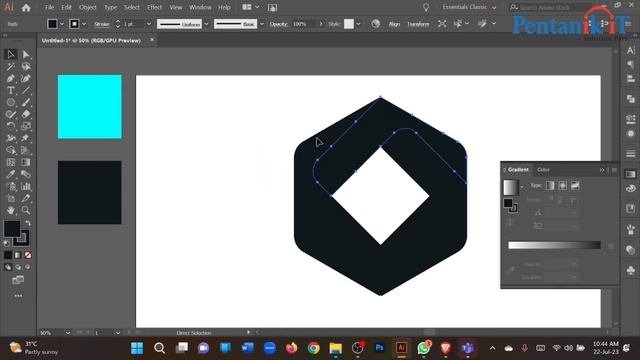
Task: Select the Shaper pencil tool
Action: (x=11, y=114)
